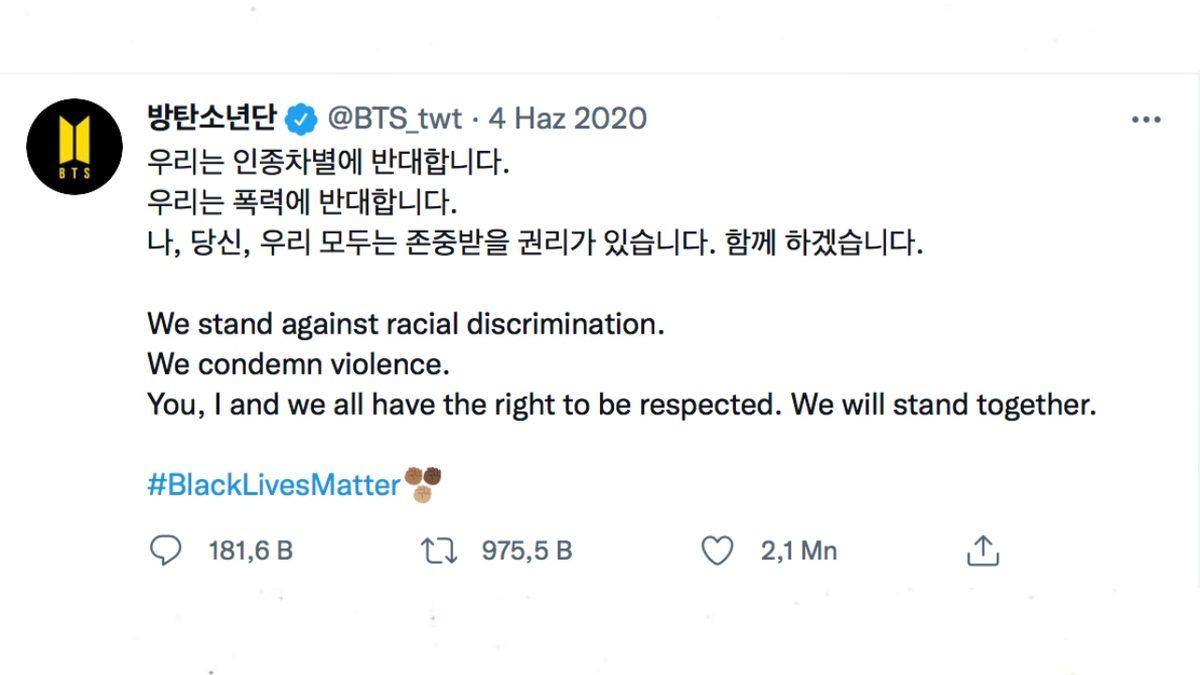This screenshot has height=675, width=1200.
Task: Open the BTS profile avatar
Action: click(x=74, y=144)
